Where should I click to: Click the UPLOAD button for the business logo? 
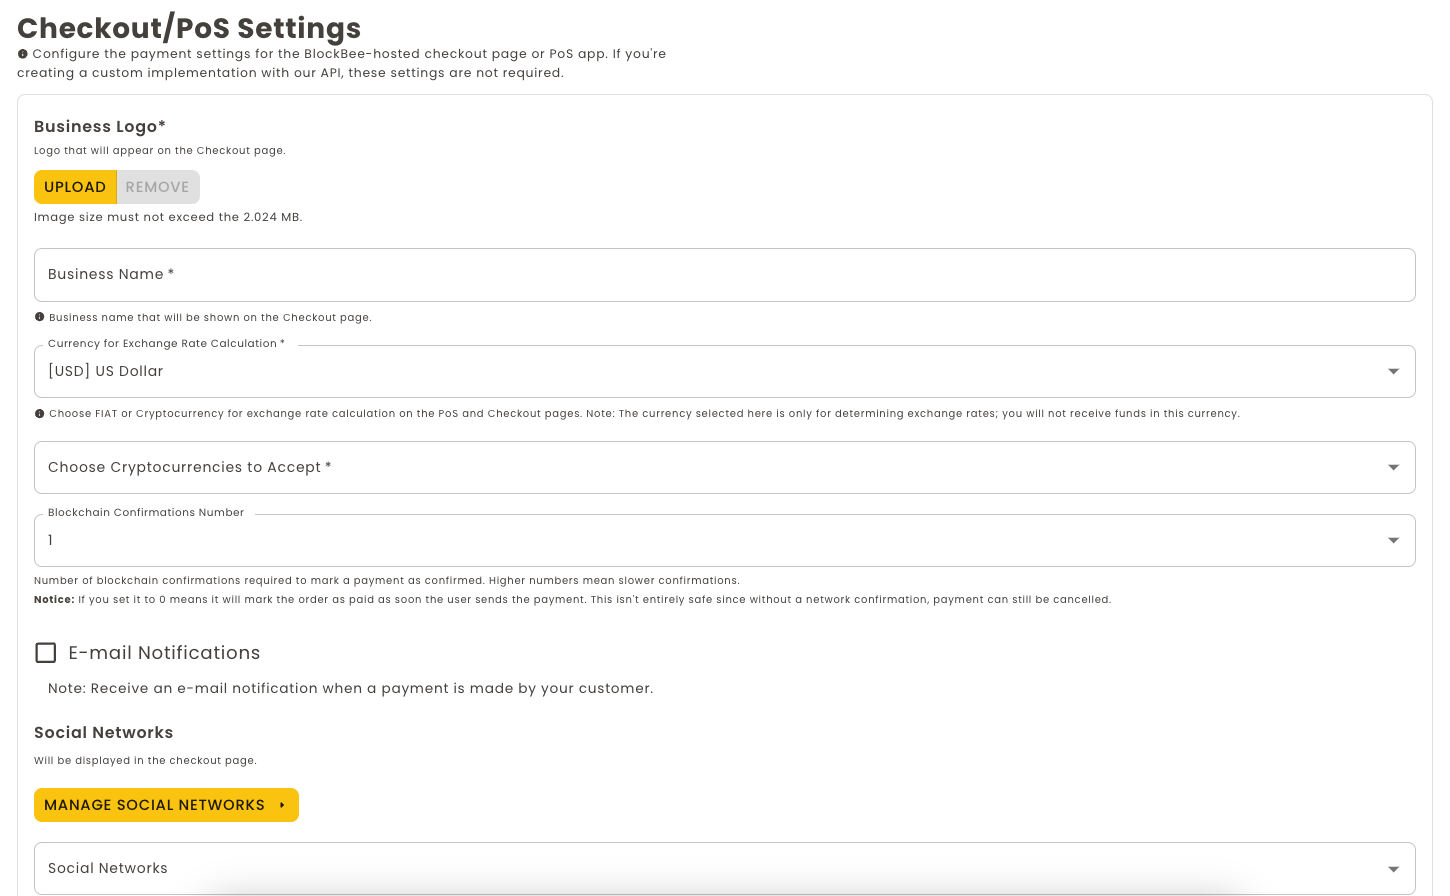click(x=75, y=187)
